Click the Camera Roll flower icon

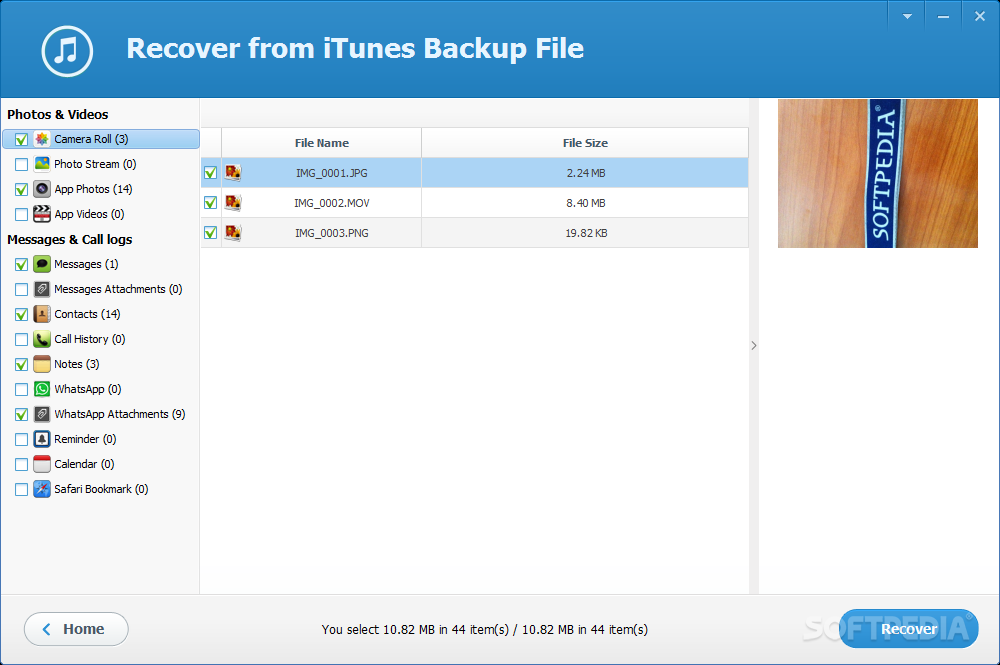tap(41, 139)
